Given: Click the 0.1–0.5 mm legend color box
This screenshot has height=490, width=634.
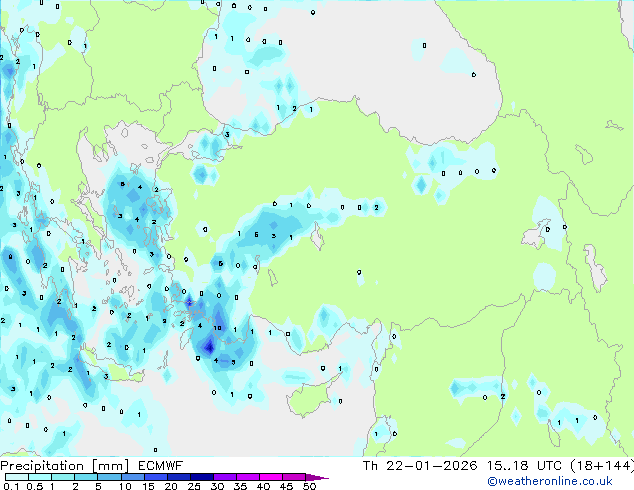Looking at the screenshot, I should (17, 477).
